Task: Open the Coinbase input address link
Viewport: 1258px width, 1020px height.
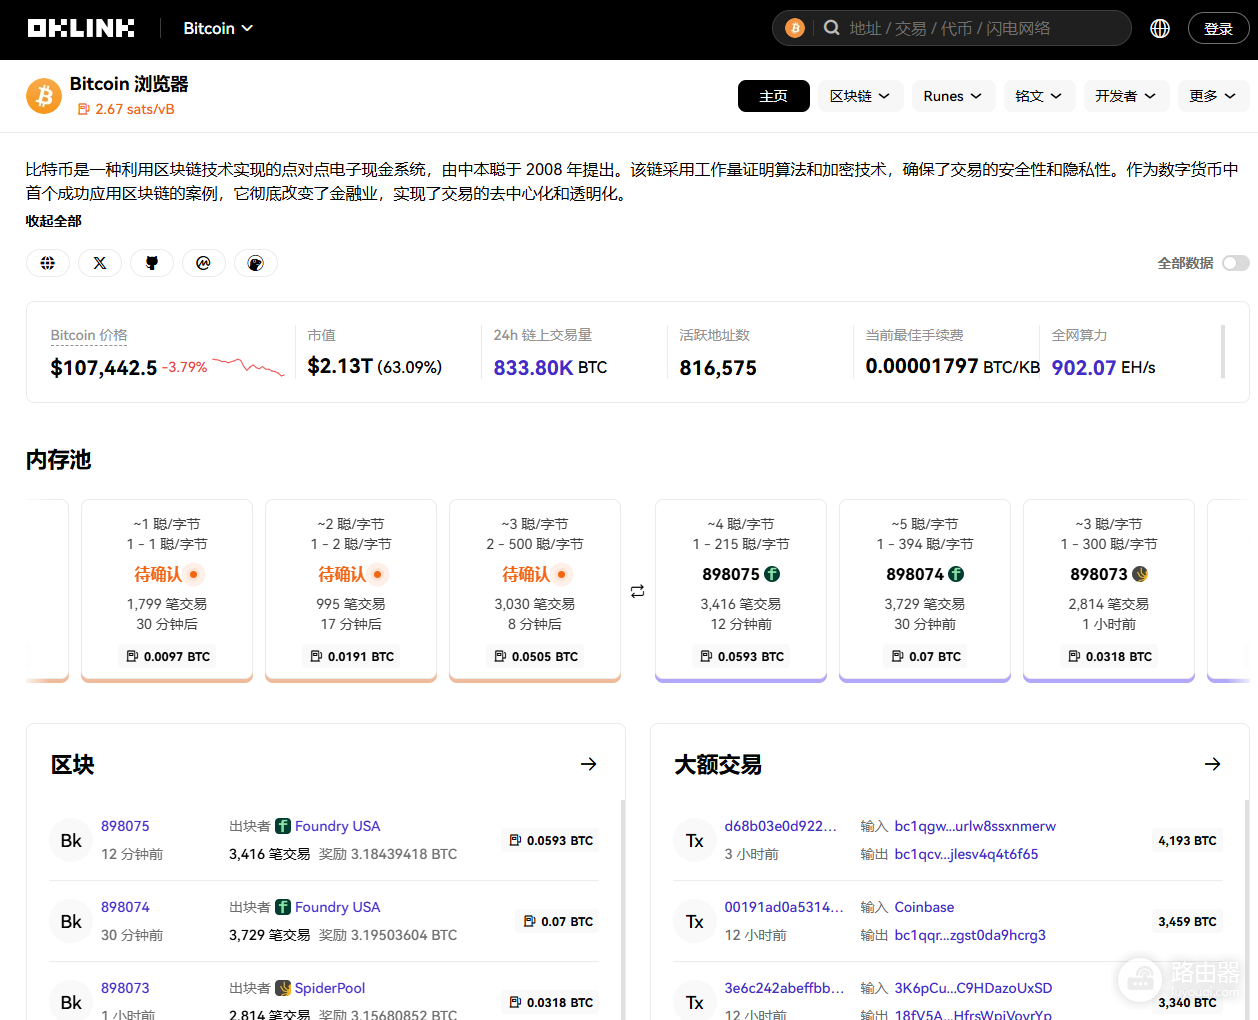Action: (x=924, y=907)
